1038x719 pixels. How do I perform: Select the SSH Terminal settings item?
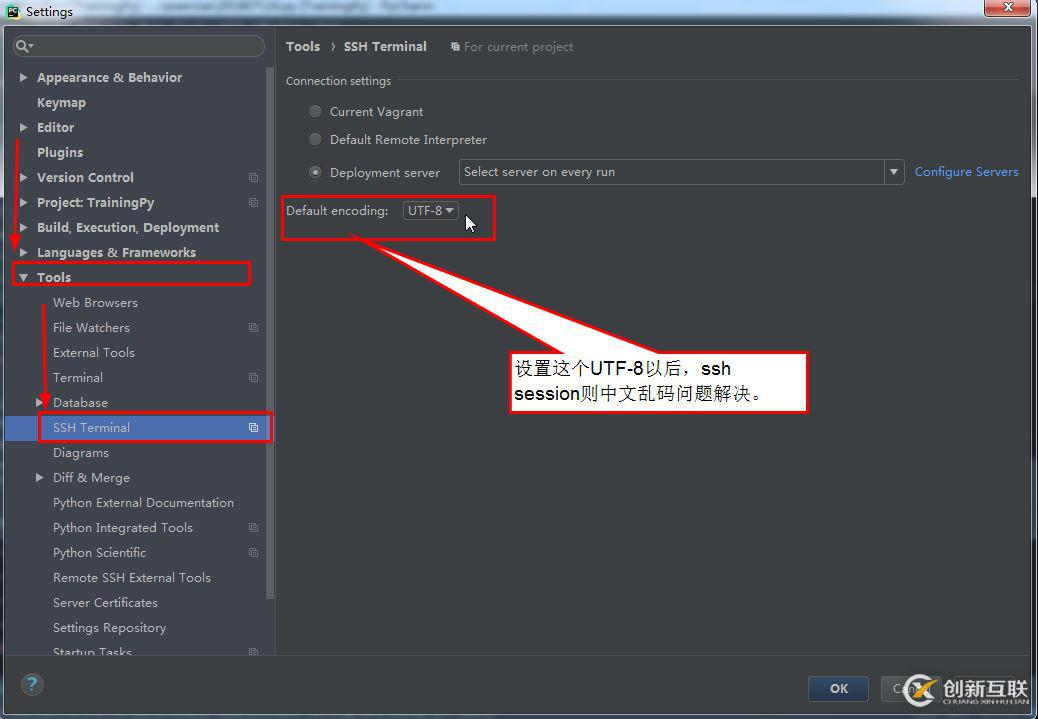pyautogui.click(x=91, y=428)
